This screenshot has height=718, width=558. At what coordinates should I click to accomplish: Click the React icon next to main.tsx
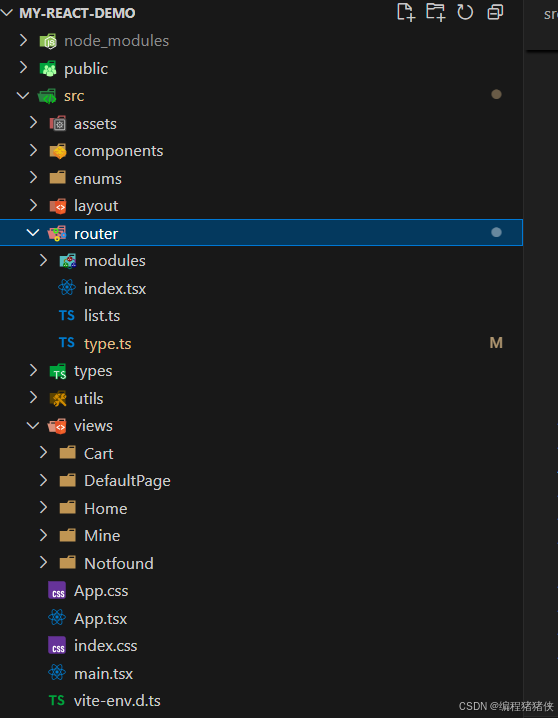pyautogui.click(x=57, y=673)
